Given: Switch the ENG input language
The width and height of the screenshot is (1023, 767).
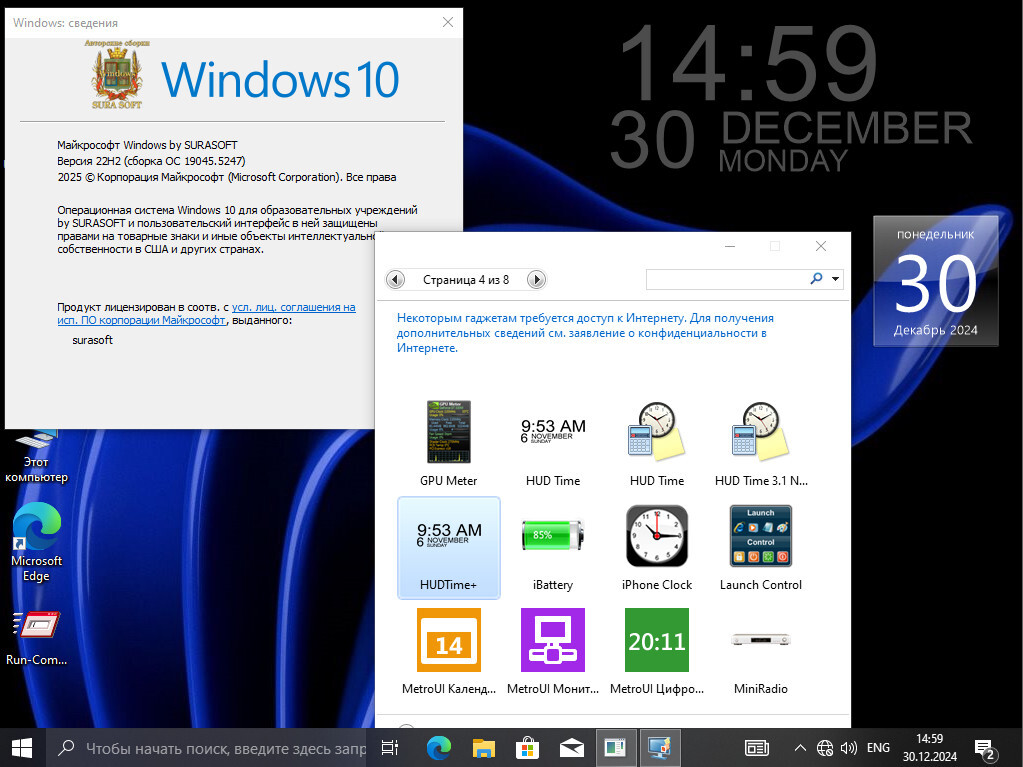Looking at the screenshot, I should pyautogui.click(x=878, y=748).
